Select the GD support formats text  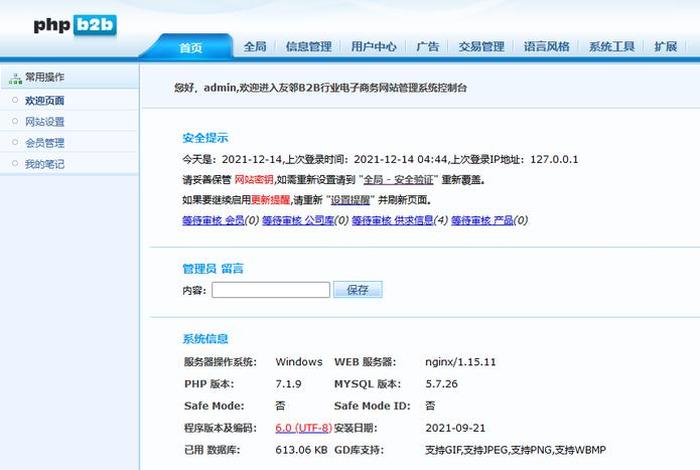tap(516, 450)
